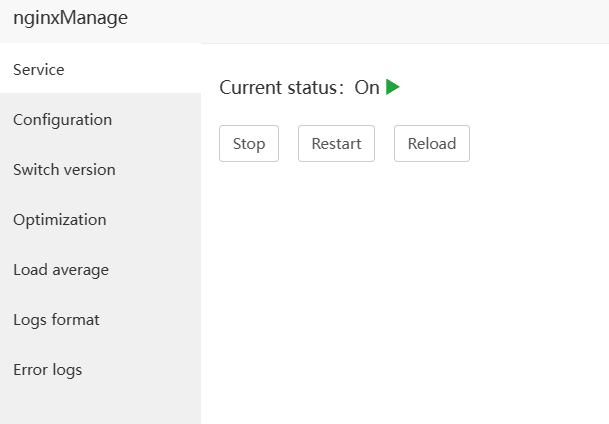Click the green running status triangle
Screen dimensions: 609x424
pos(393,88)
